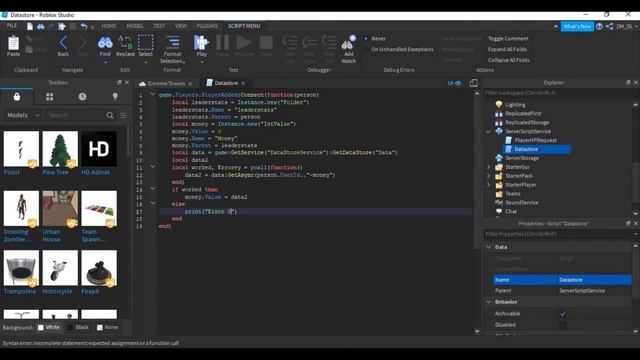
Task: Collapse the ServerScriptService tree node
Action: click(488, 131)
